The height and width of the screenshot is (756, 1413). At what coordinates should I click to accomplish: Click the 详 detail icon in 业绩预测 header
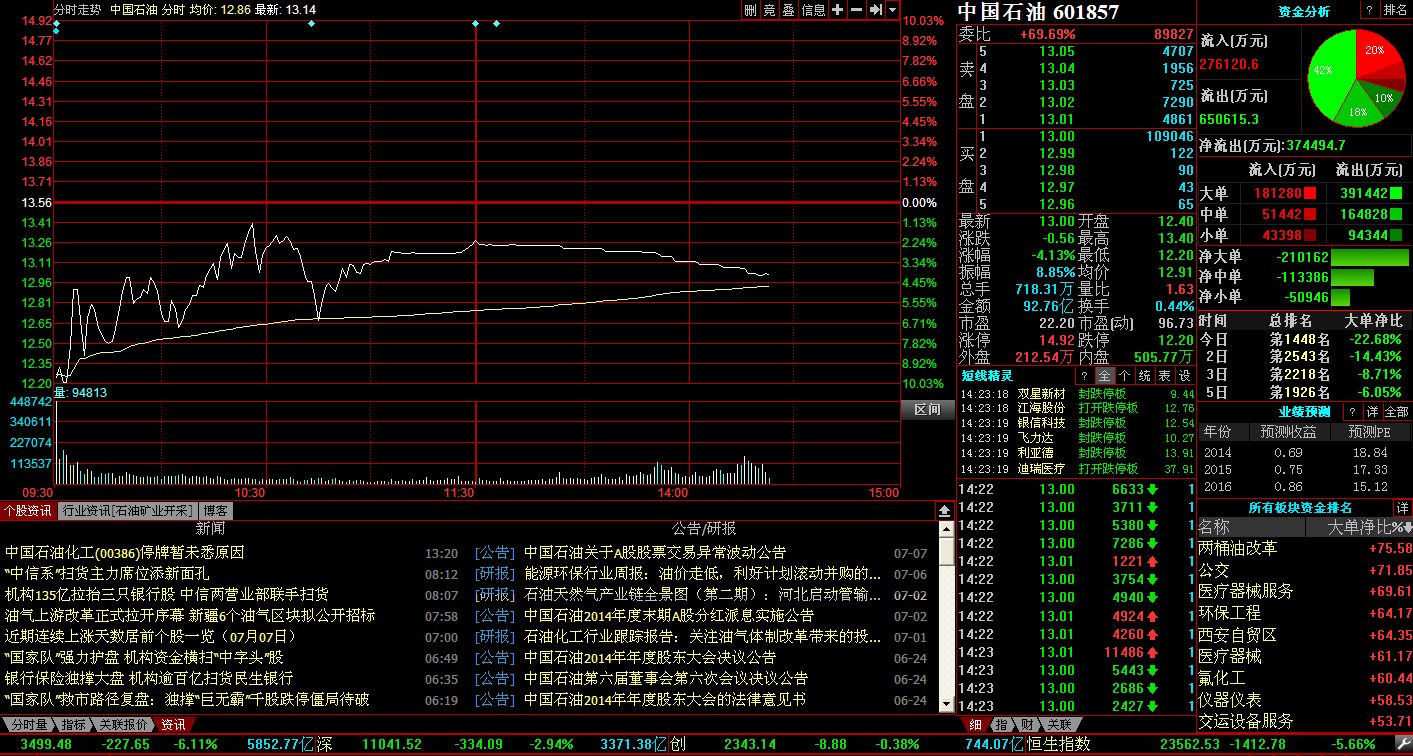[1373, 412]
